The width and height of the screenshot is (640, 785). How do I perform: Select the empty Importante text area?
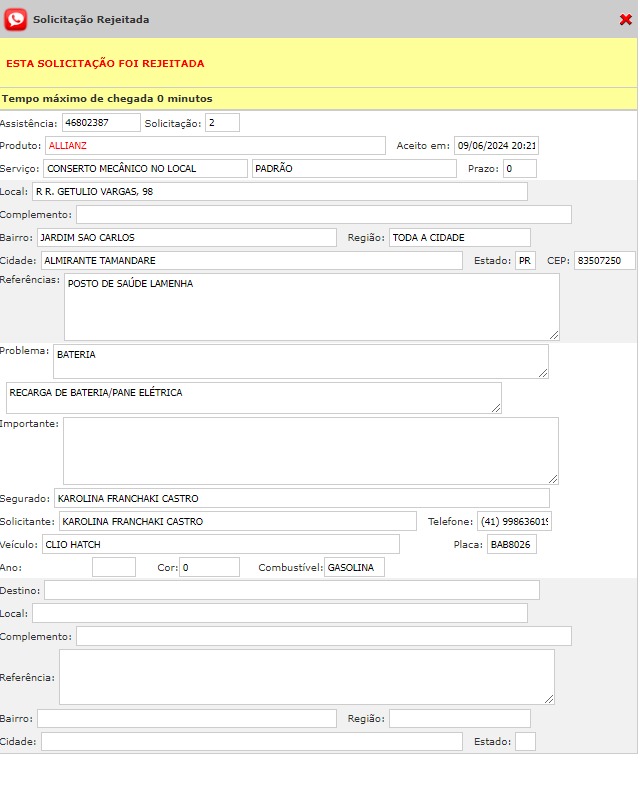pos(310,451)
